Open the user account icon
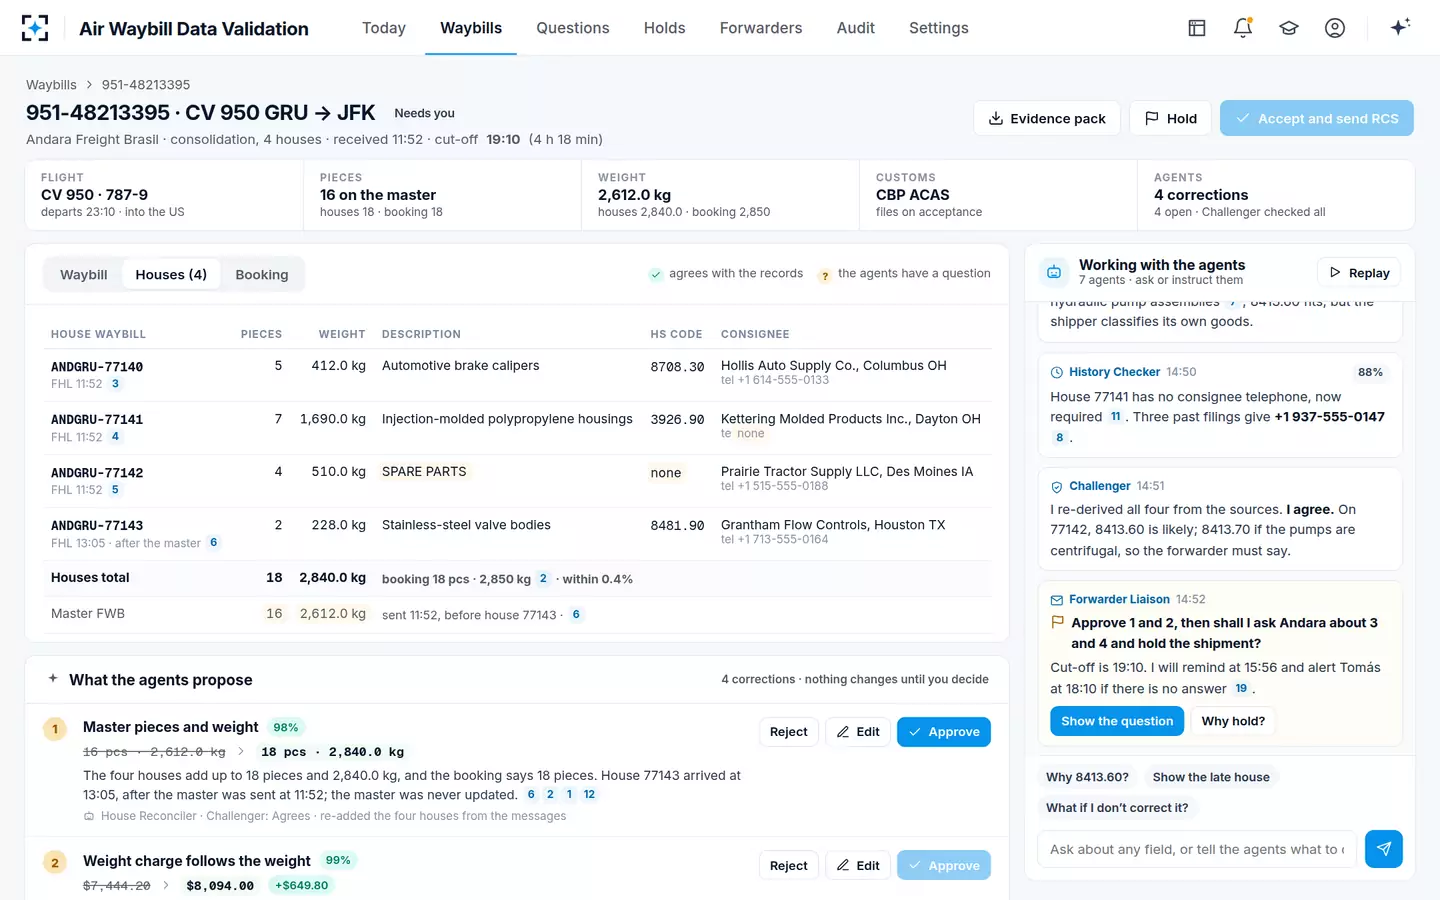This screenshot has height=900, width=1440. 1335,28
